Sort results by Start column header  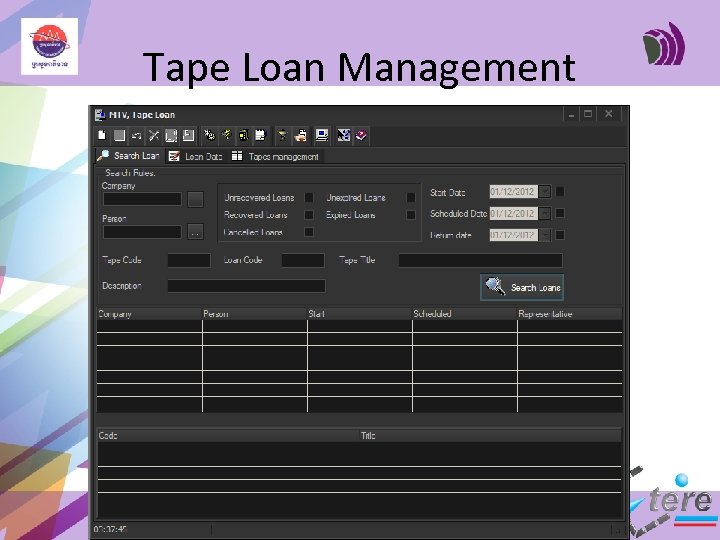pyautogui.click(x=360, y=314)
